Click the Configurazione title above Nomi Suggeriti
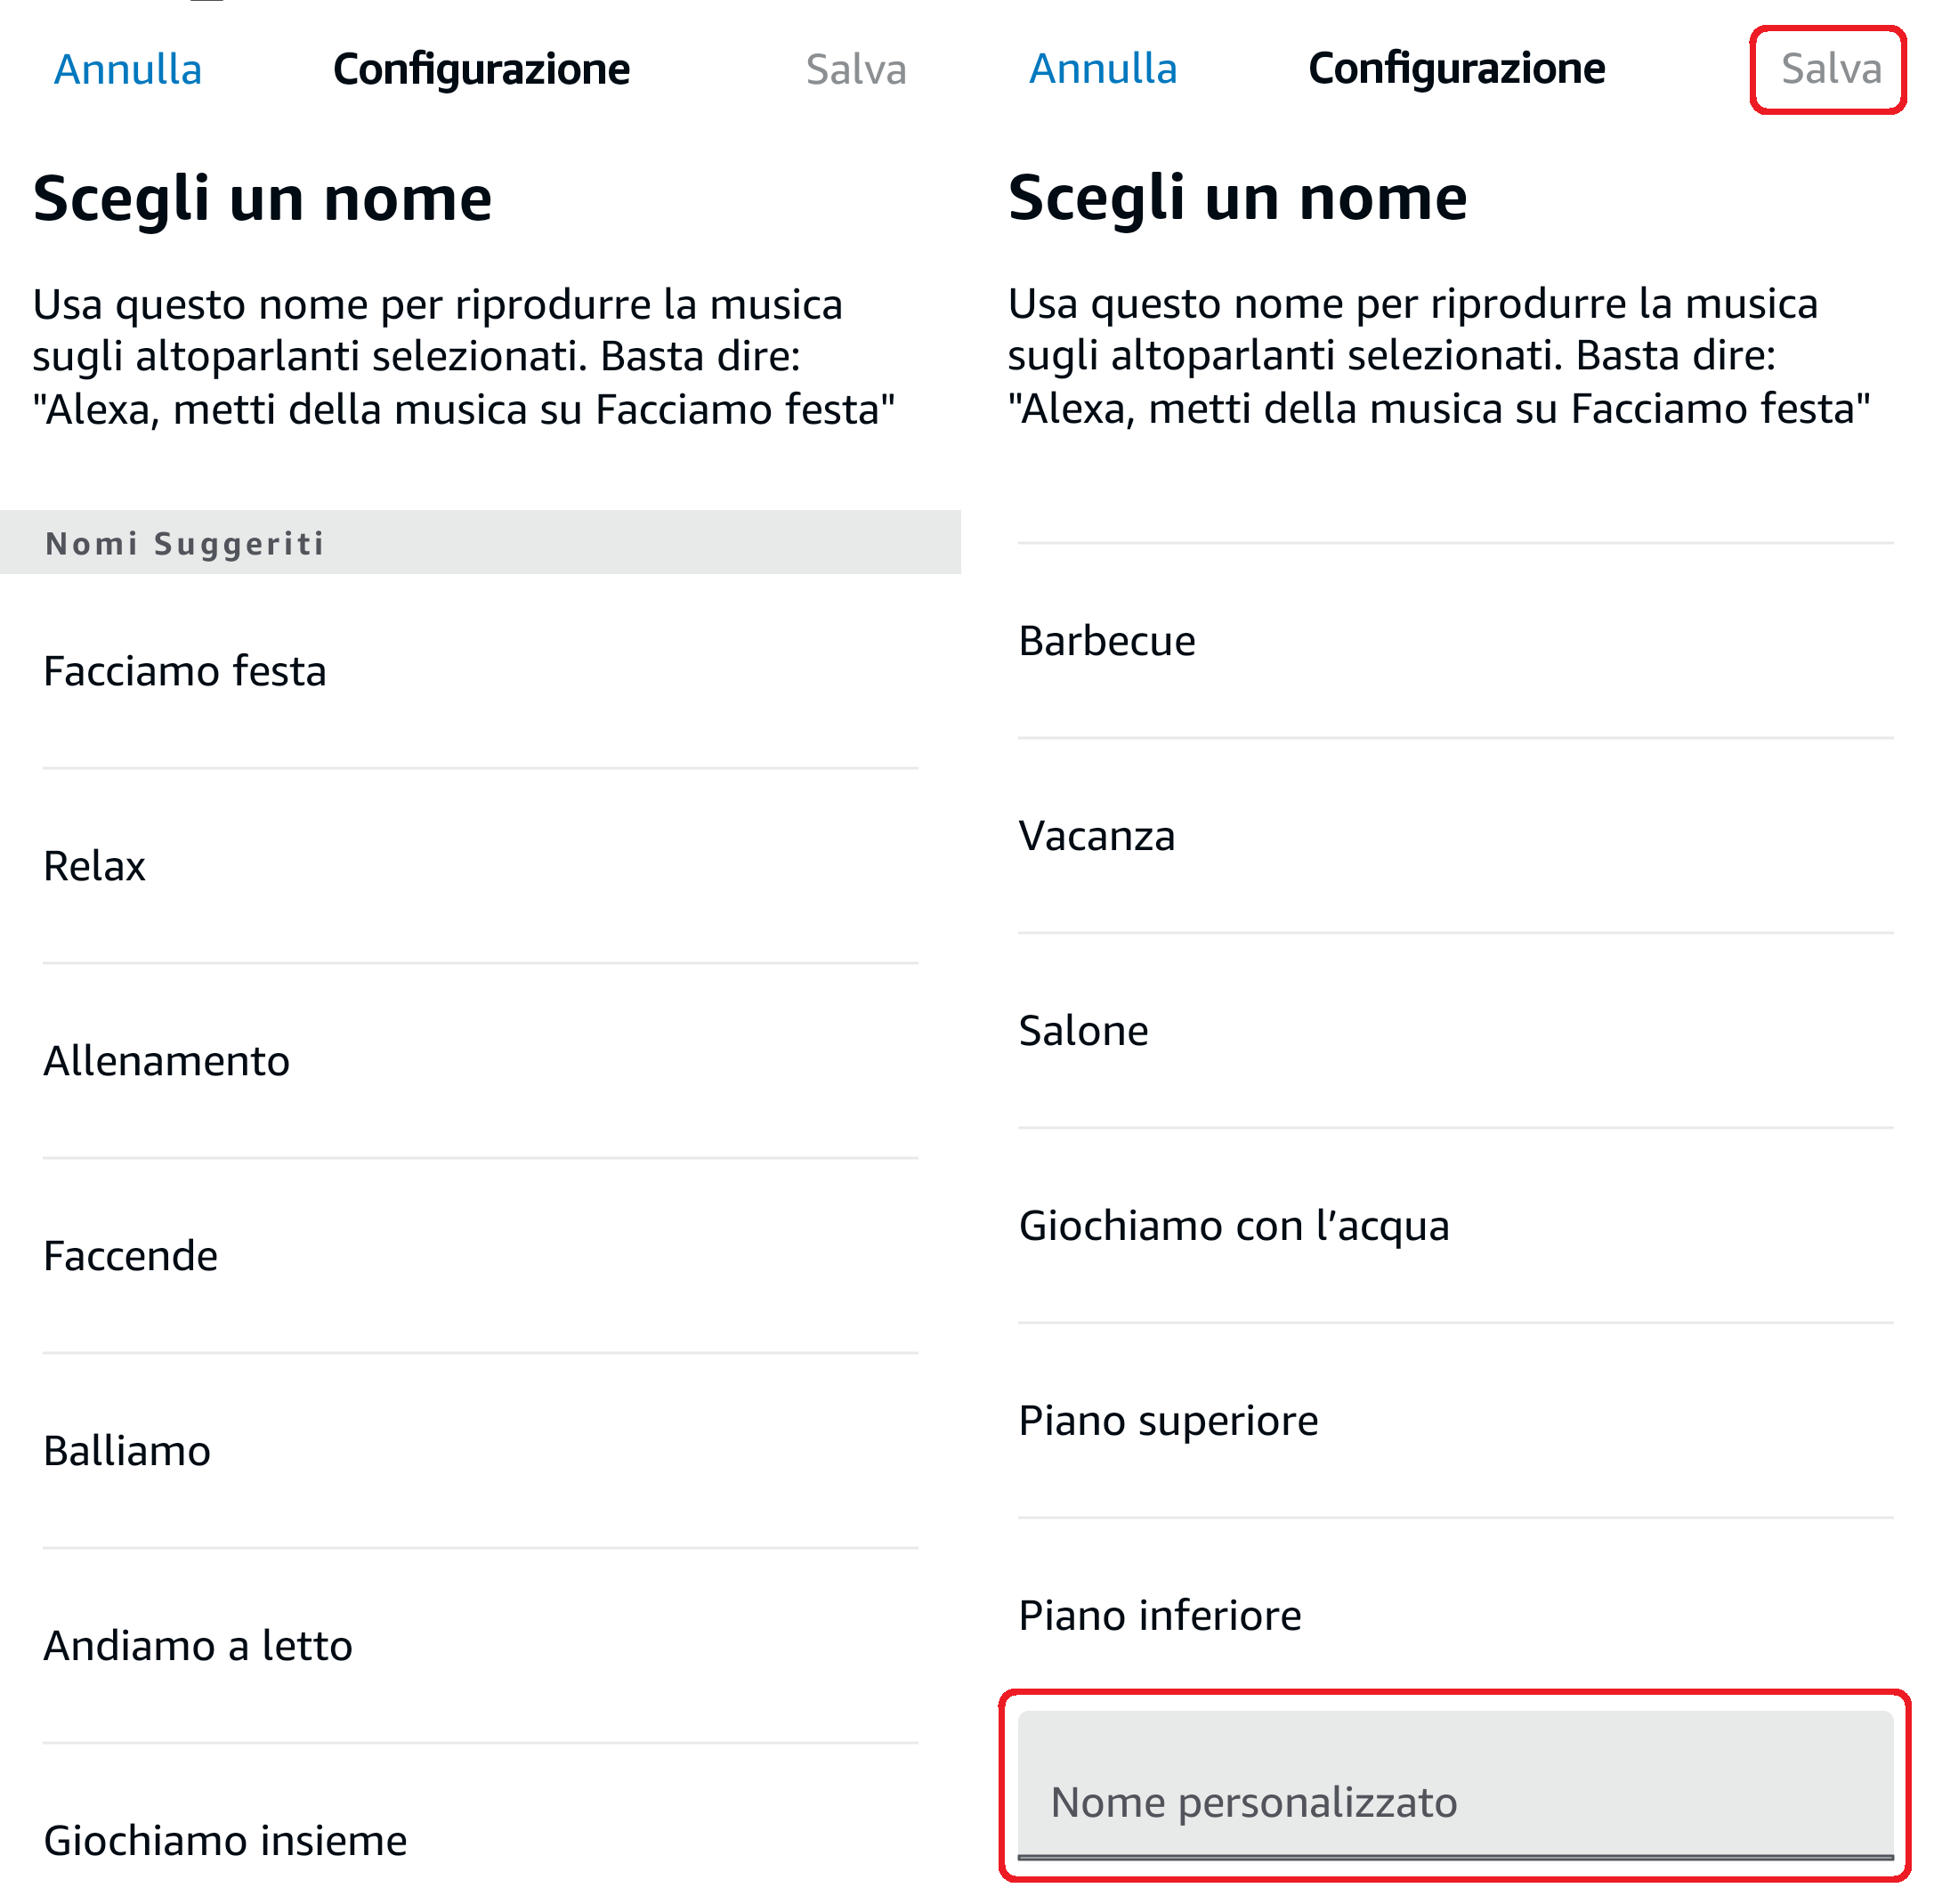1934x1904 pixels. pyautogui.click(x=481, y=70)
